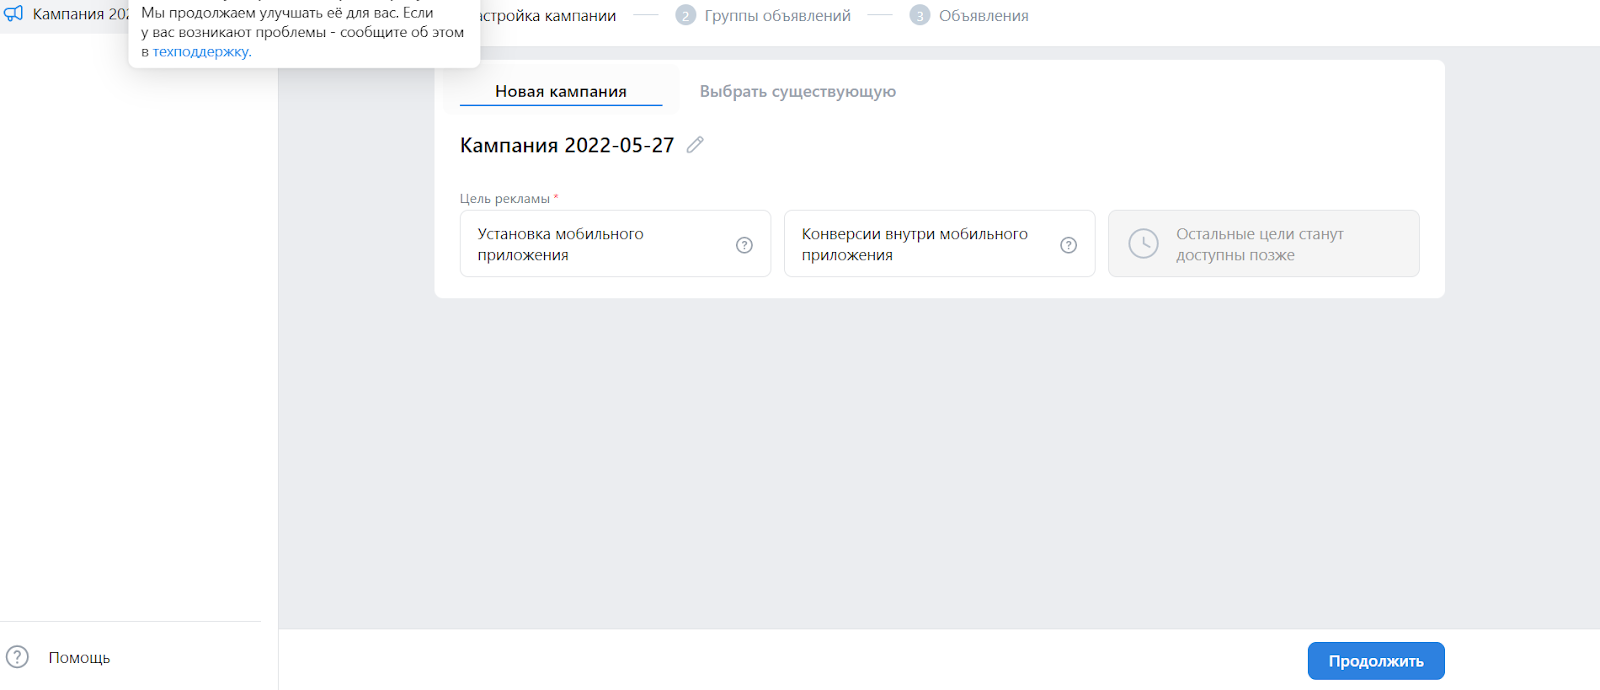Click the megaphone campaign icon in sidebar
This screenshot has height=690, width=1600.
14,14
